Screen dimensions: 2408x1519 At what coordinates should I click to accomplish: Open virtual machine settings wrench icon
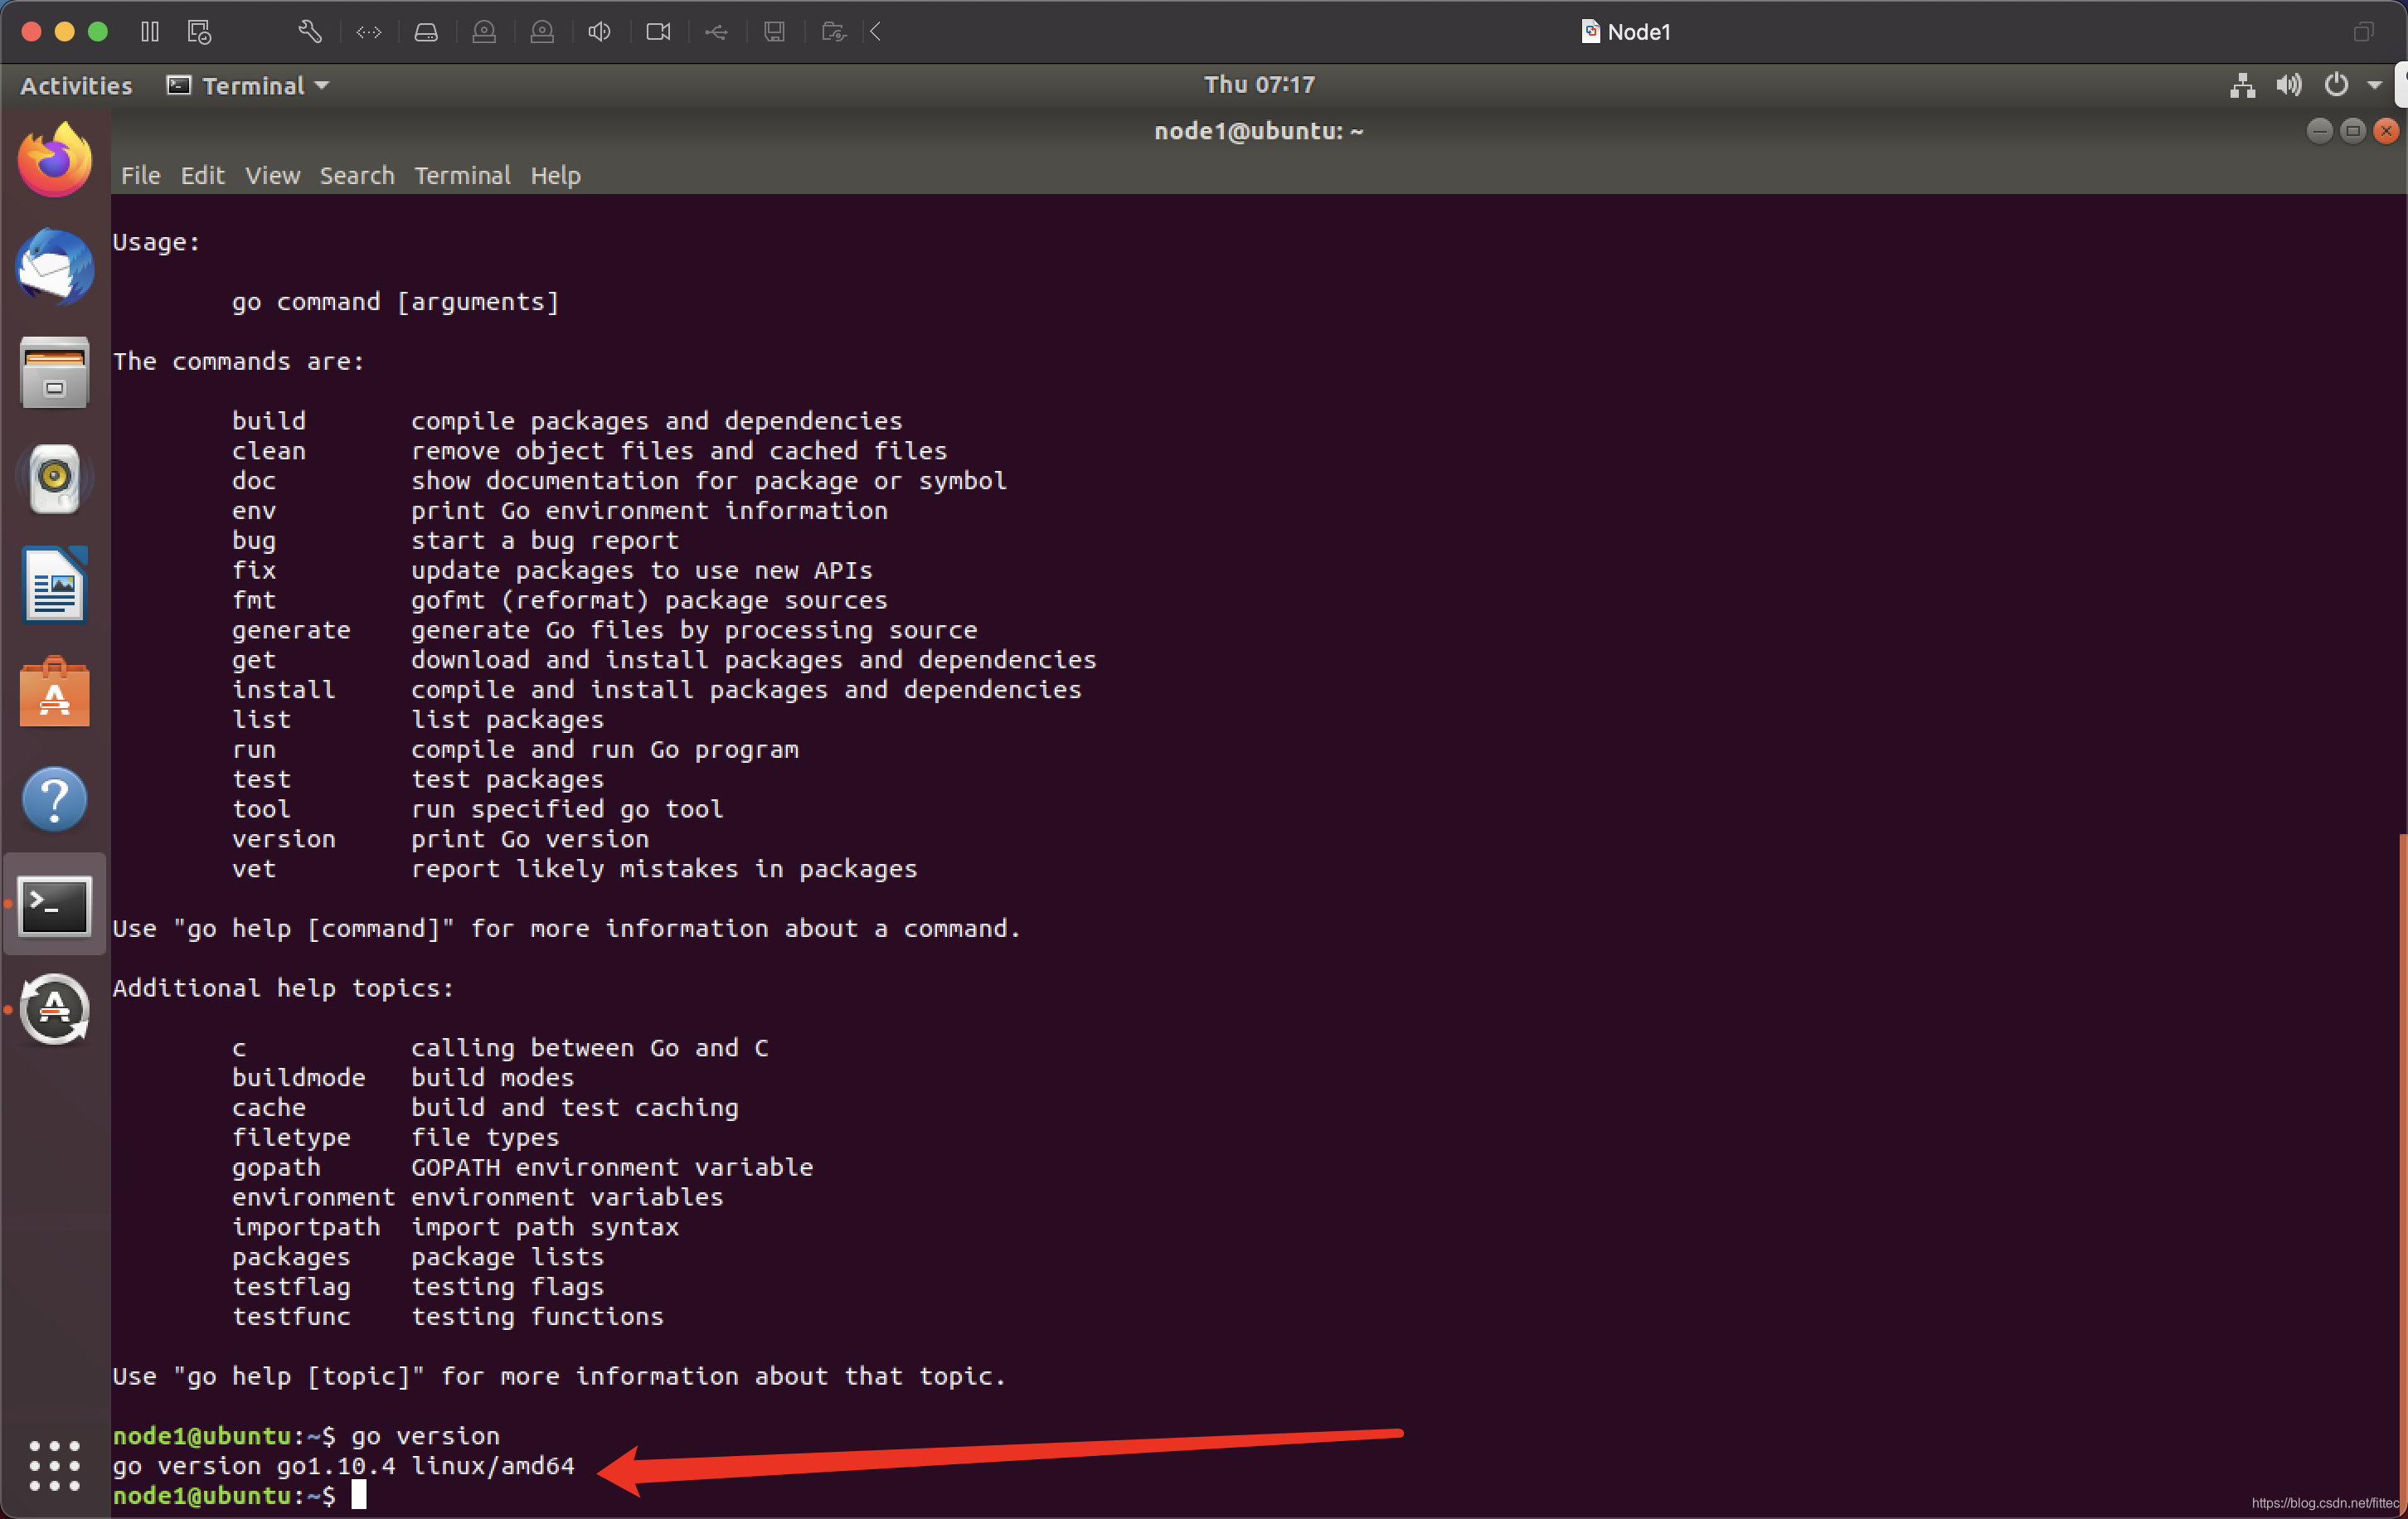(x=310, y=32)
